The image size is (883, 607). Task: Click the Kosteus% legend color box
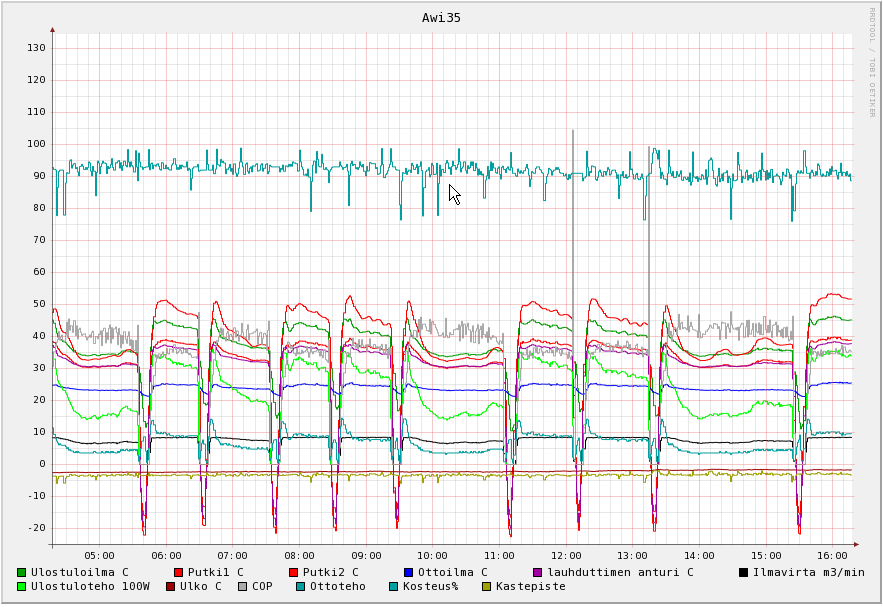(x=393, y=586)
